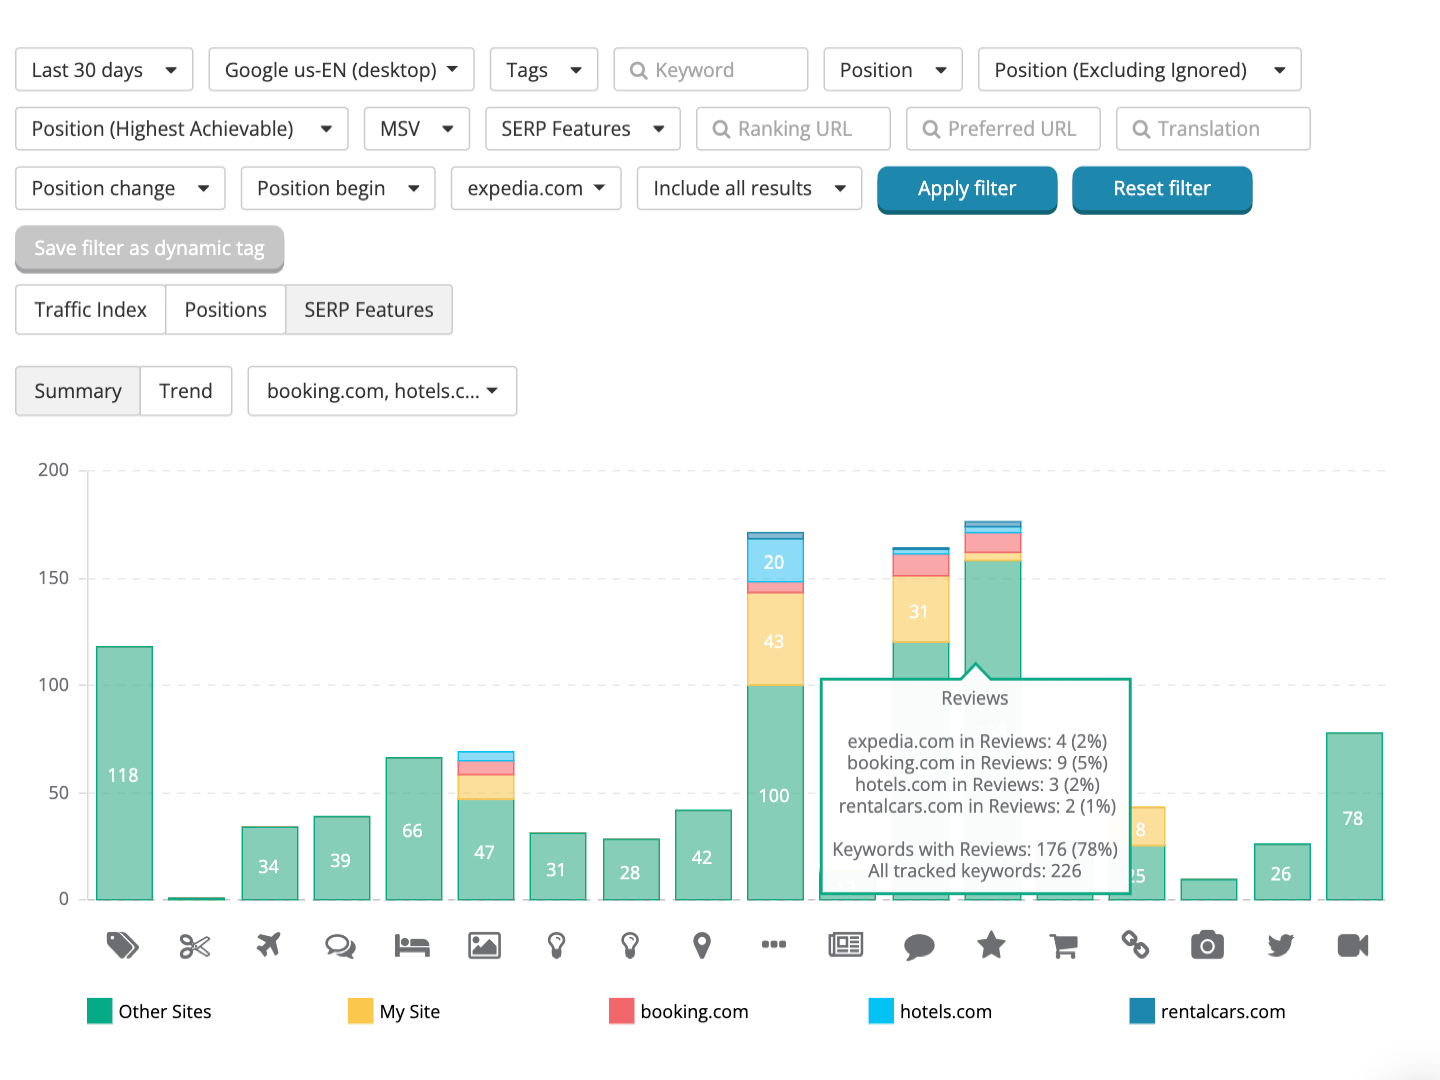Click the My Site segment labeled 43
Image resolution: width=1440 pixels, height=1080 pixels.
pyautogui.click(x=775, y=639)
